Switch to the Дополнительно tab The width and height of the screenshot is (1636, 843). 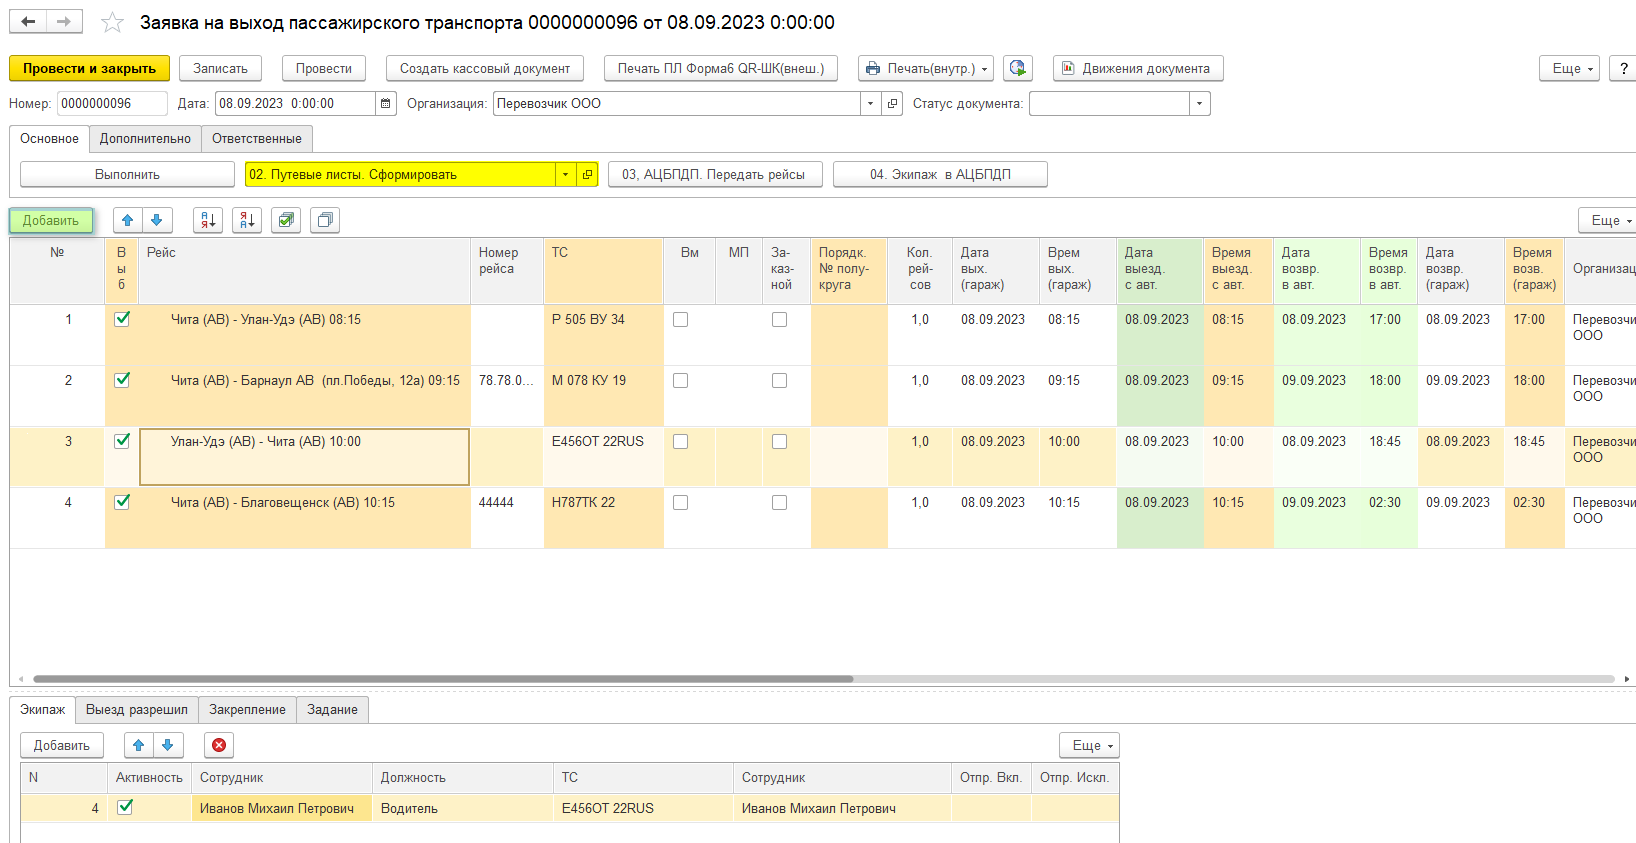tap(145, 139)
